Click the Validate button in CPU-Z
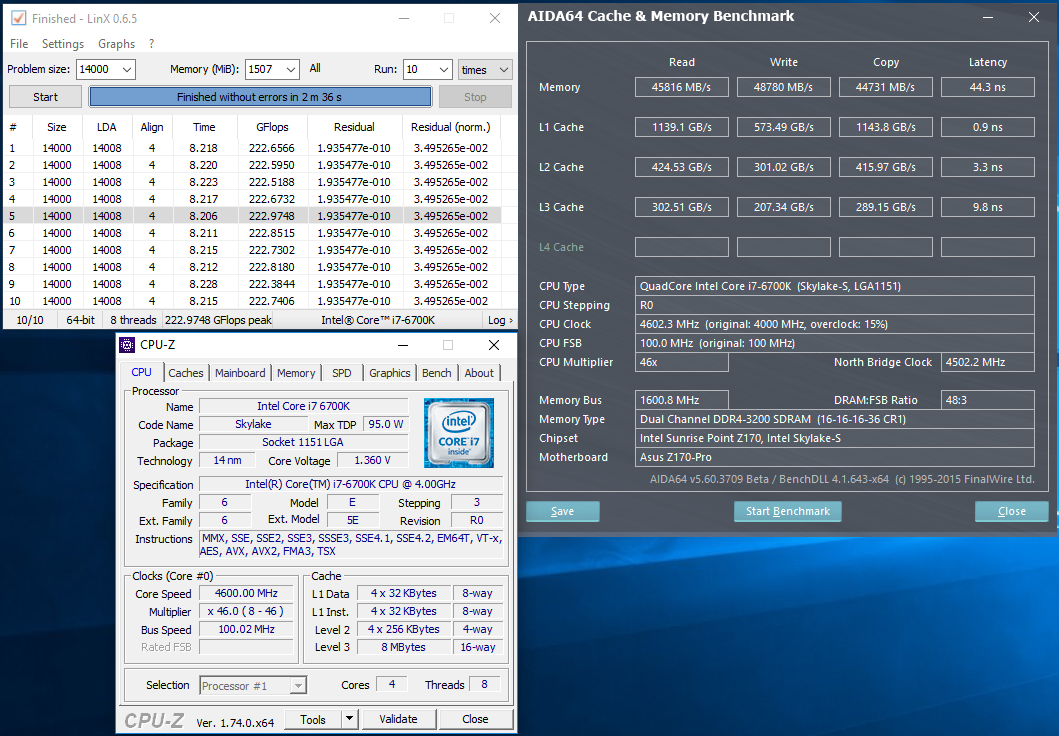This screenshot has width=1059, height=736. click(x=397, y=719)
